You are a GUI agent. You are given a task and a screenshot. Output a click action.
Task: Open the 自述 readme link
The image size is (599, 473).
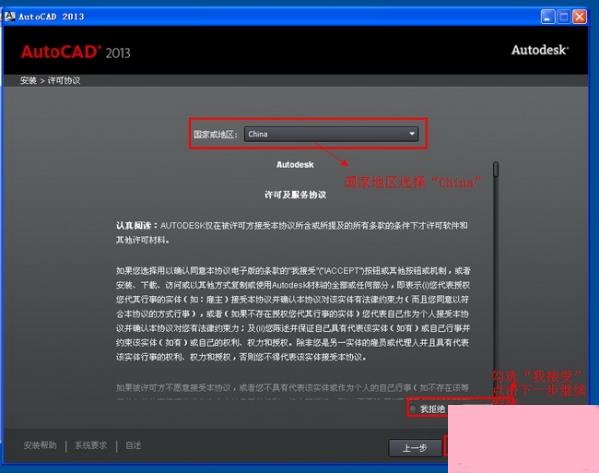point(133,445)
